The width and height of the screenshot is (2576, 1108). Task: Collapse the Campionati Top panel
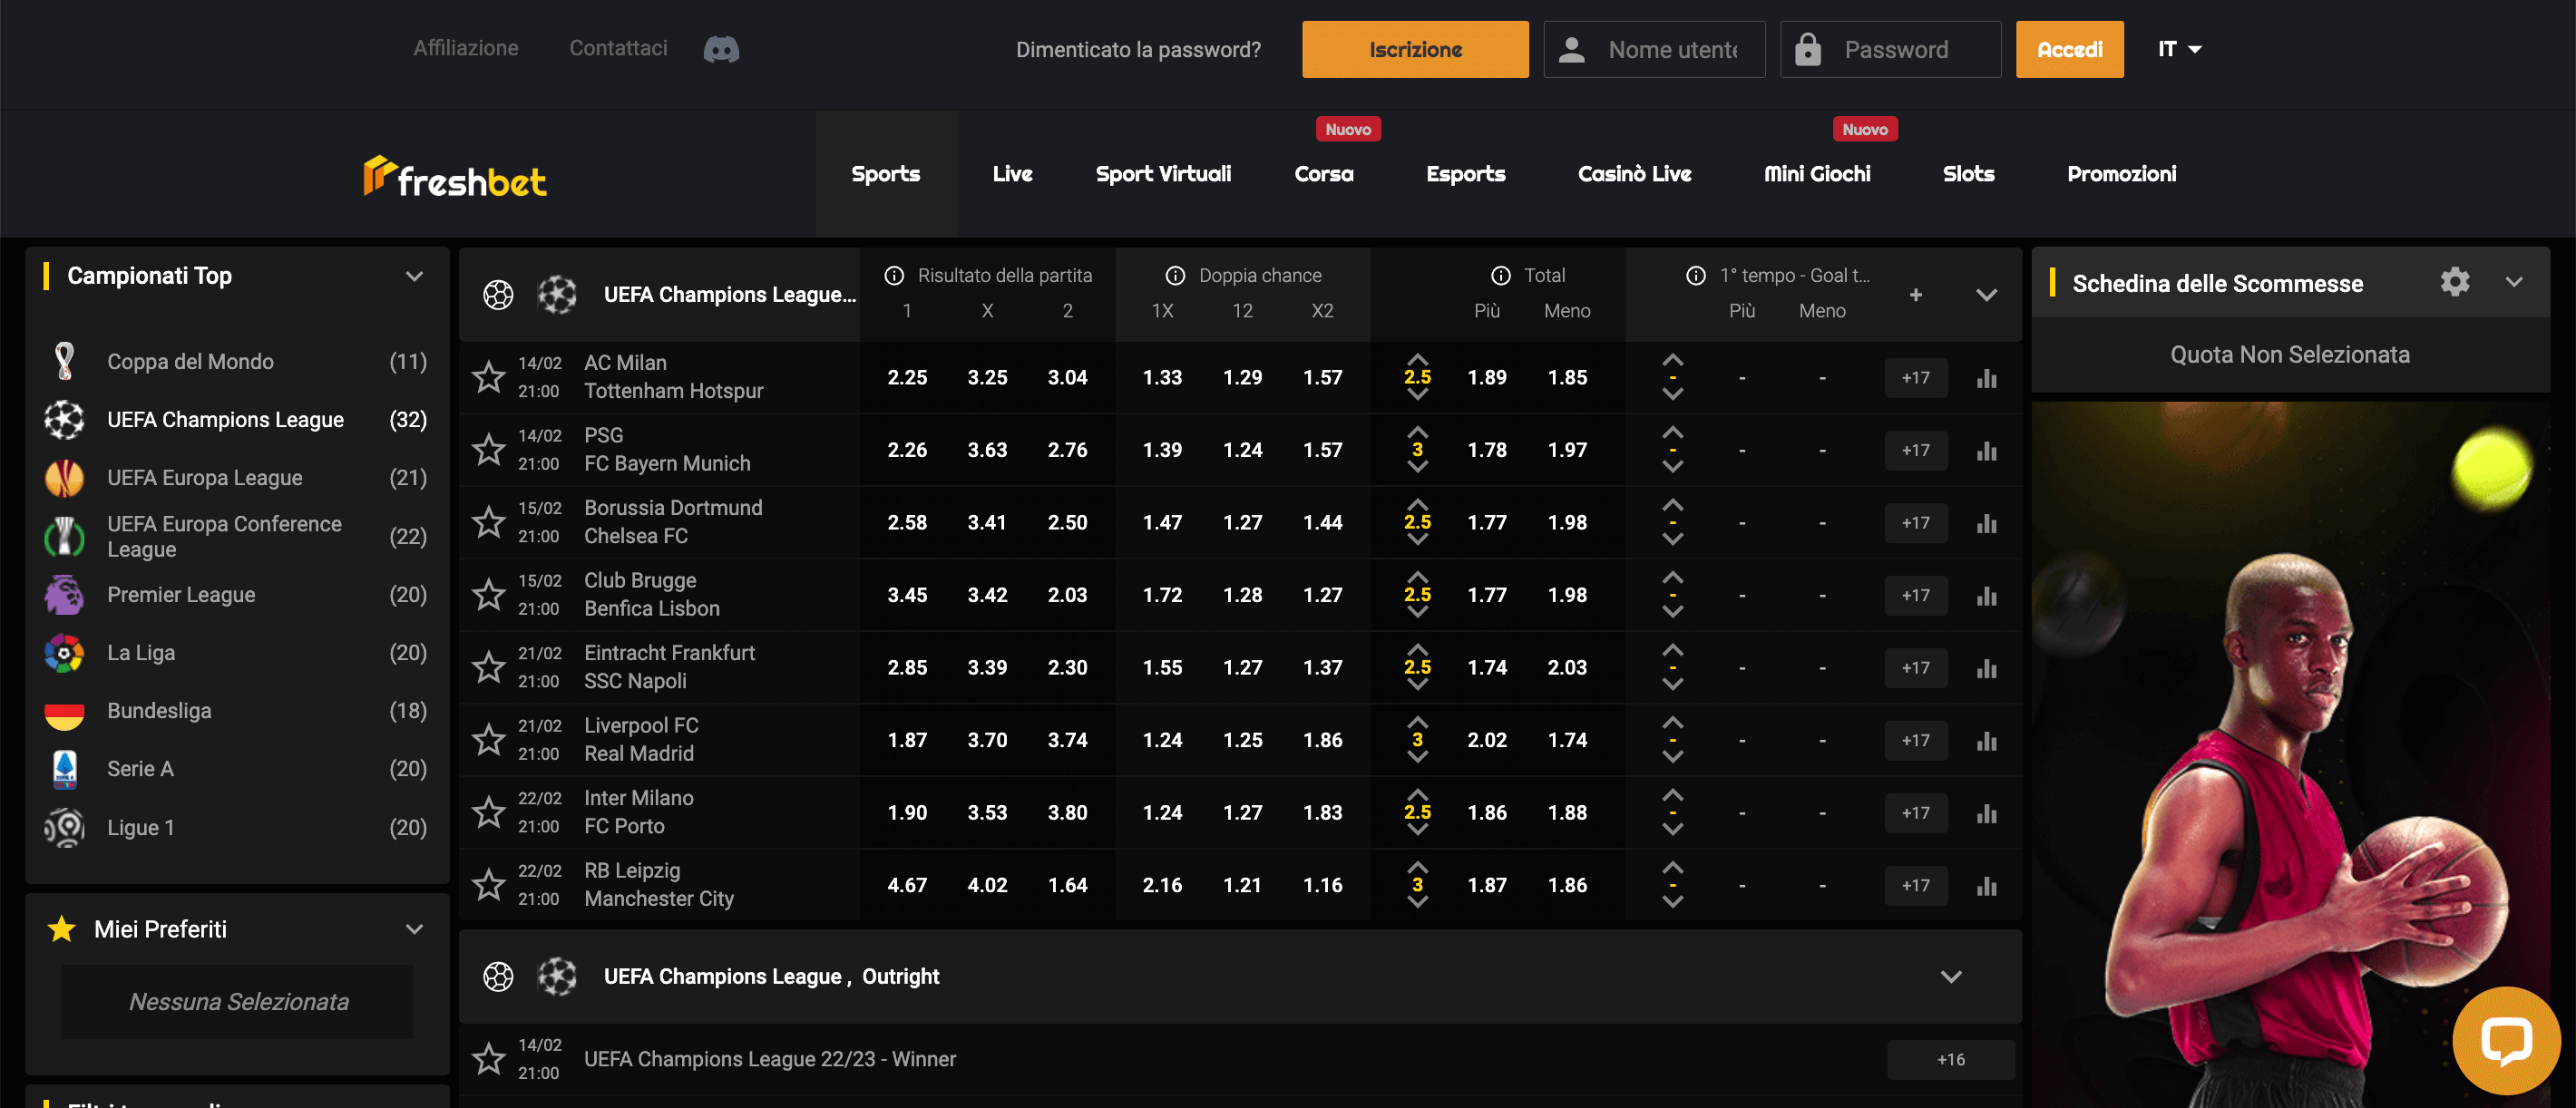[x=414, y=276]
